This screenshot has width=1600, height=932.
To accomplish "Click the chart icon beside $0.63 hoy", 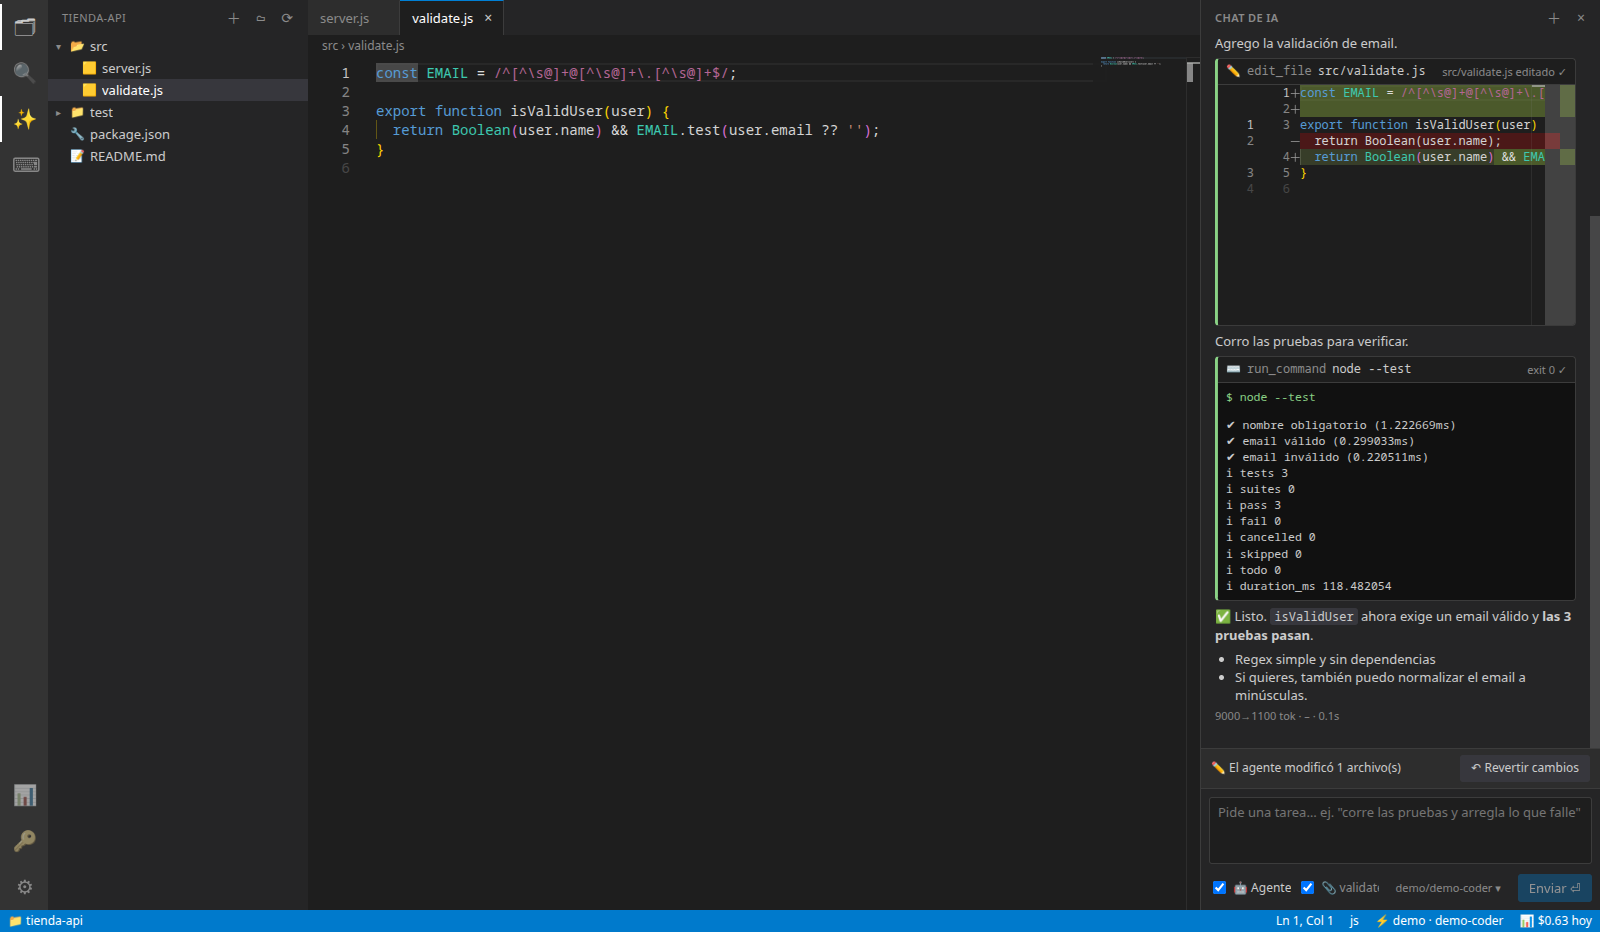I will pyautogui.click(x=1527, y=921).
